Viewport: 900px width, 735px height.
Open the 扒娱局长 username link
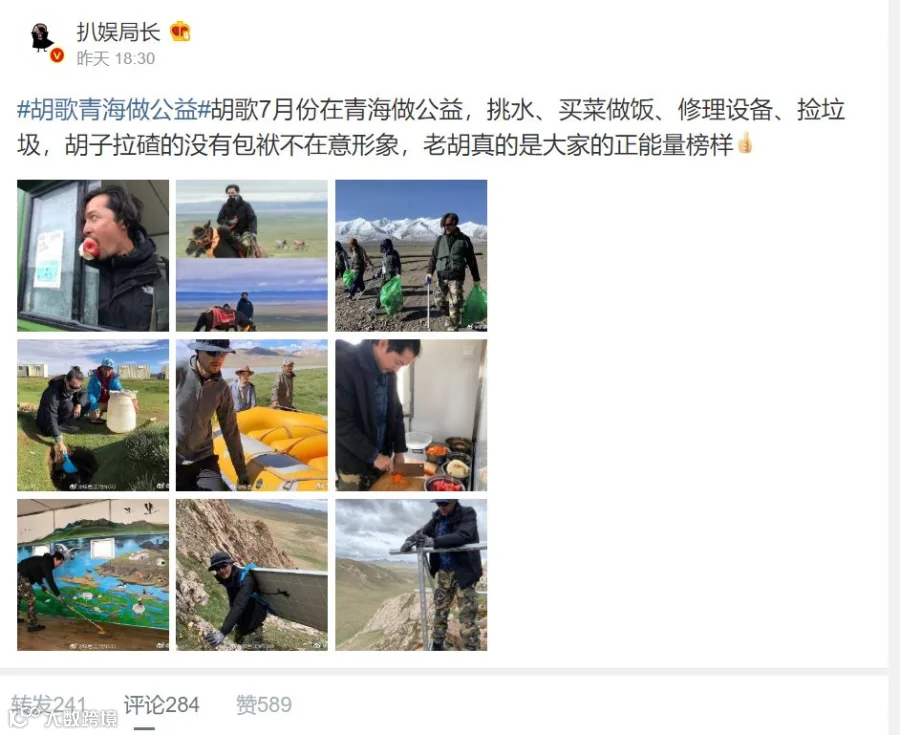click(x=118, y=32)
